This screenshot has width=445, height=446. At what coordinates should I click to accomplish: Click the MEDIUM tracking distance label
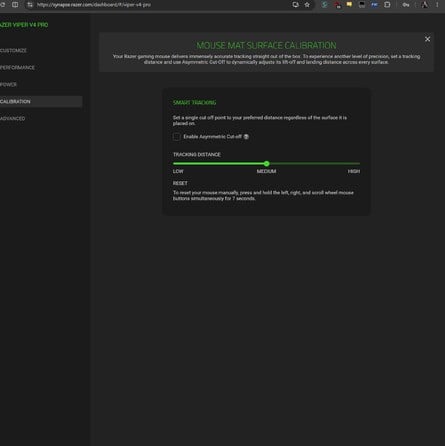(x=266, y=171)
